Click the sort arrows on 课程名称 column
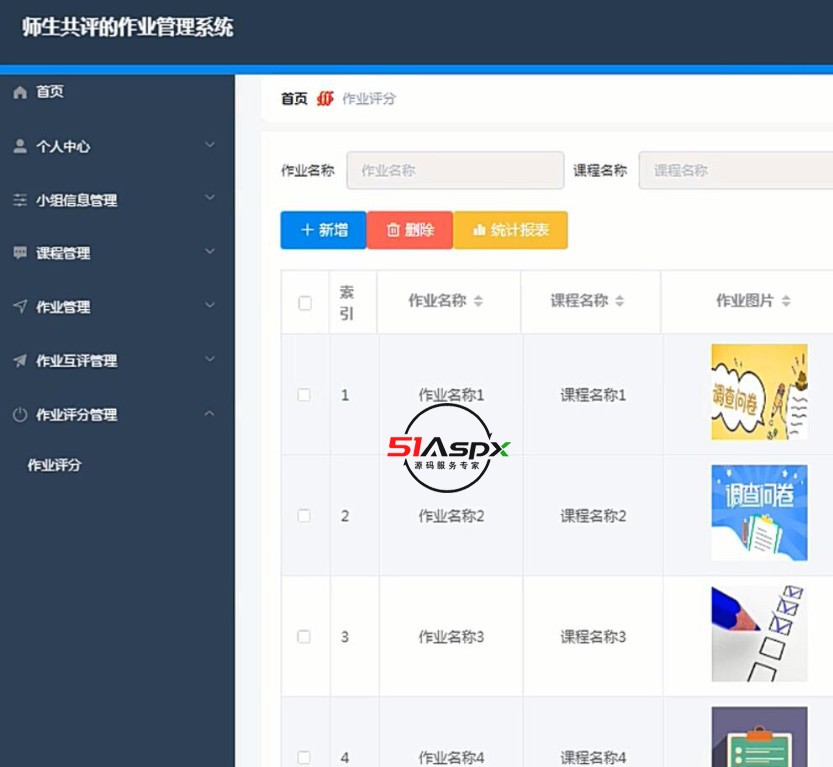Image resolution: width=833 pixels, height=767 pixels. coord(619,301)
